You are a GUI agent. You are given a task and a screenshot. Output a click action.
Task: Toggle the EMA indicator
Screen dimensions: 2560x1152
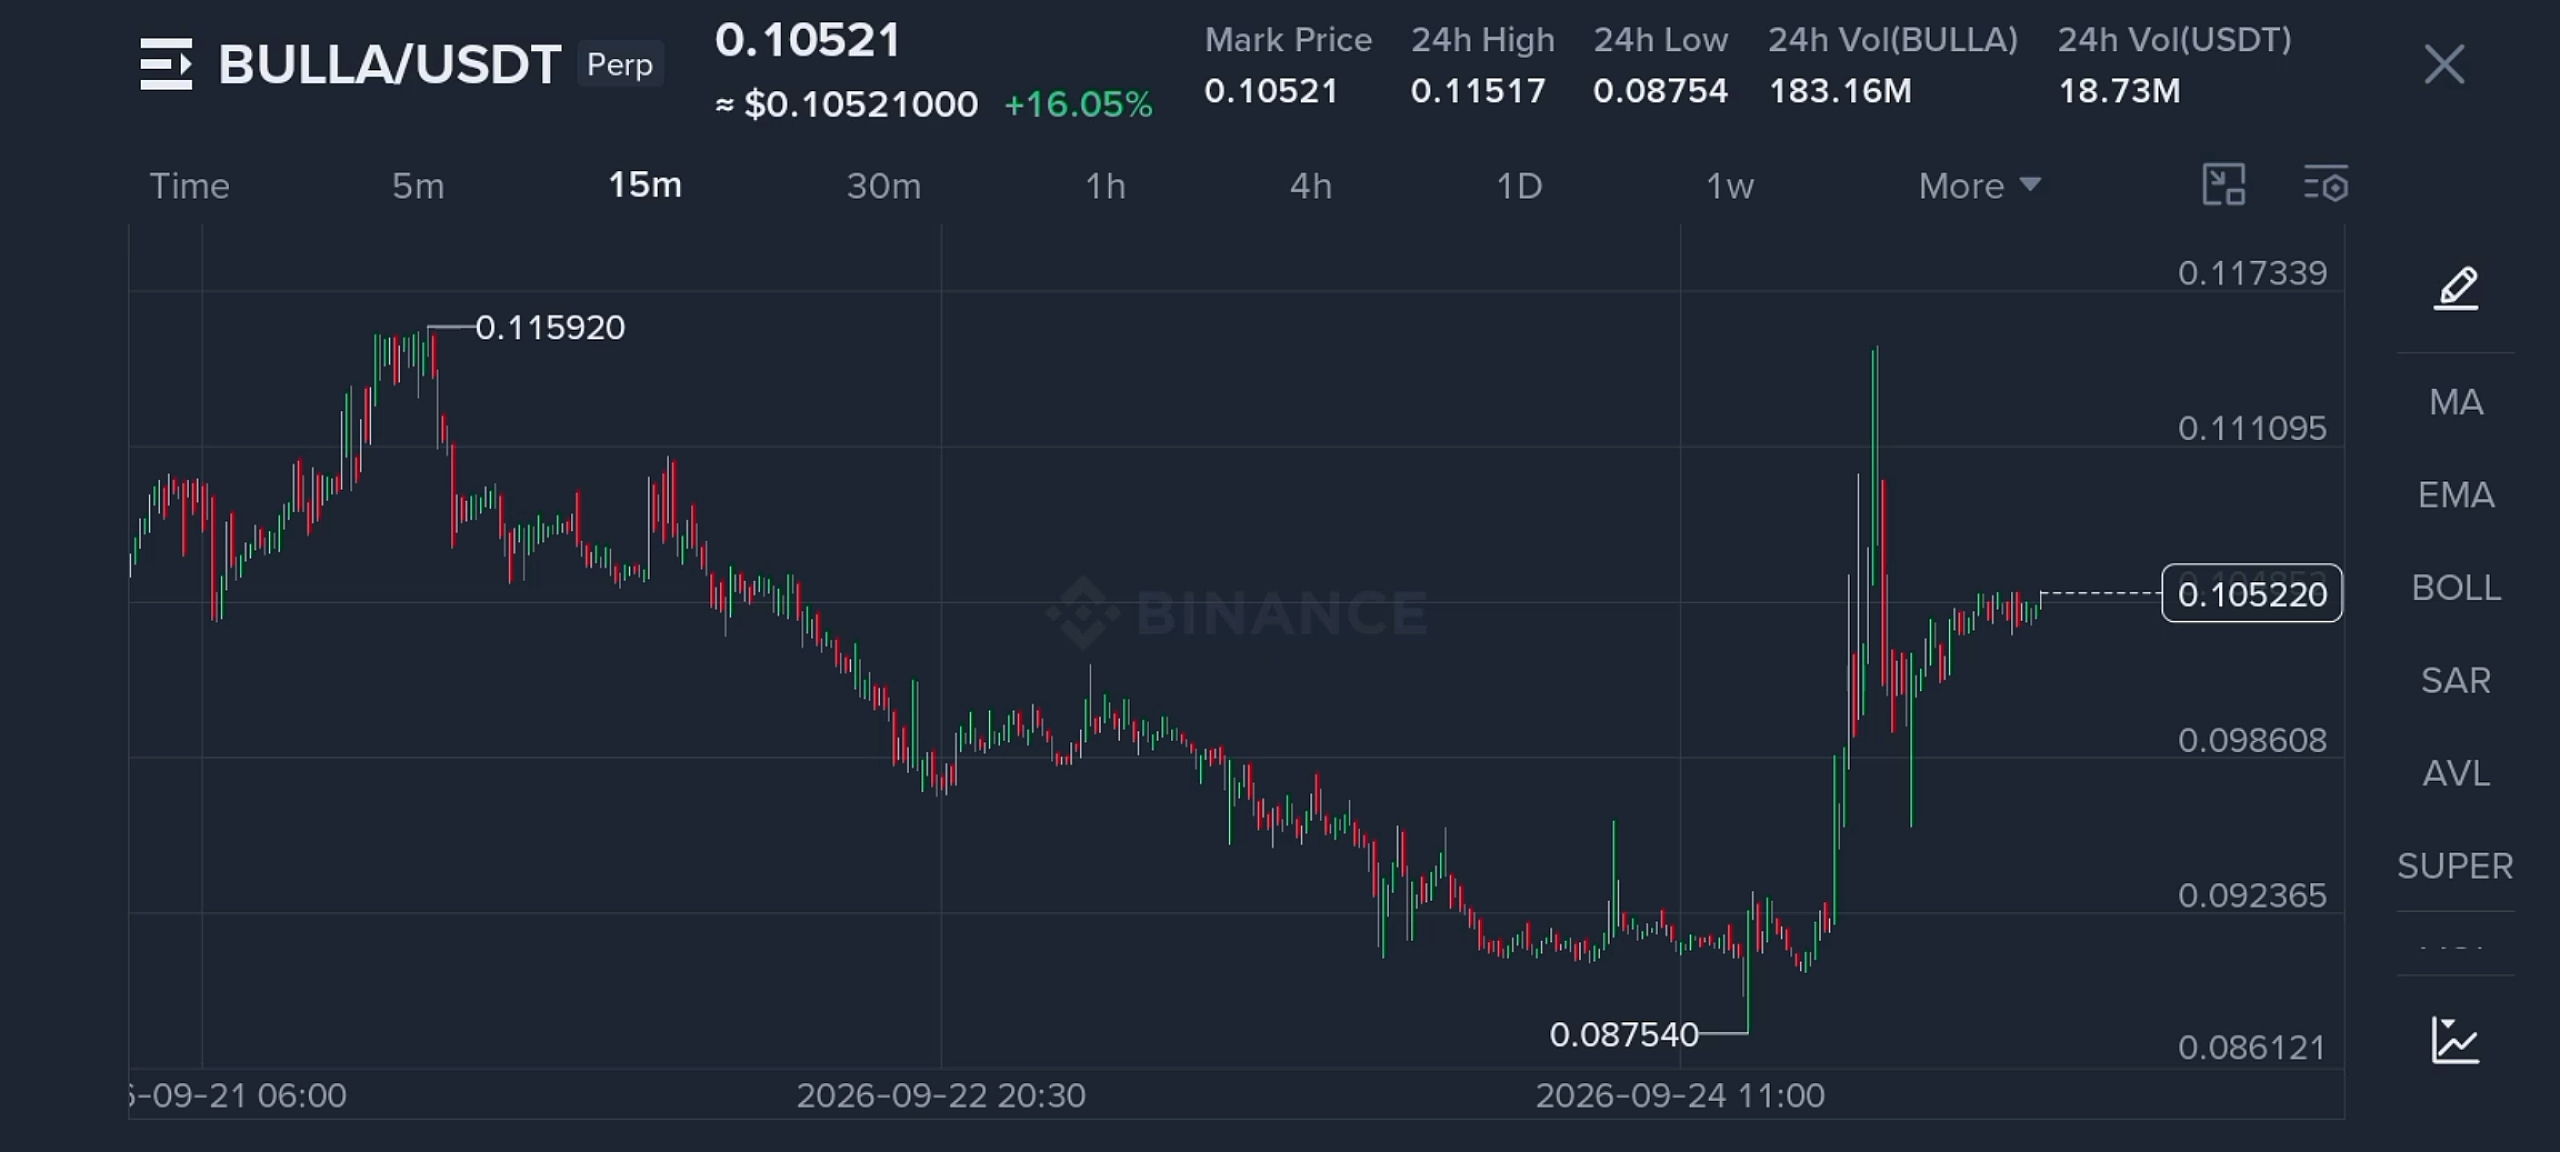point(2456,495)
